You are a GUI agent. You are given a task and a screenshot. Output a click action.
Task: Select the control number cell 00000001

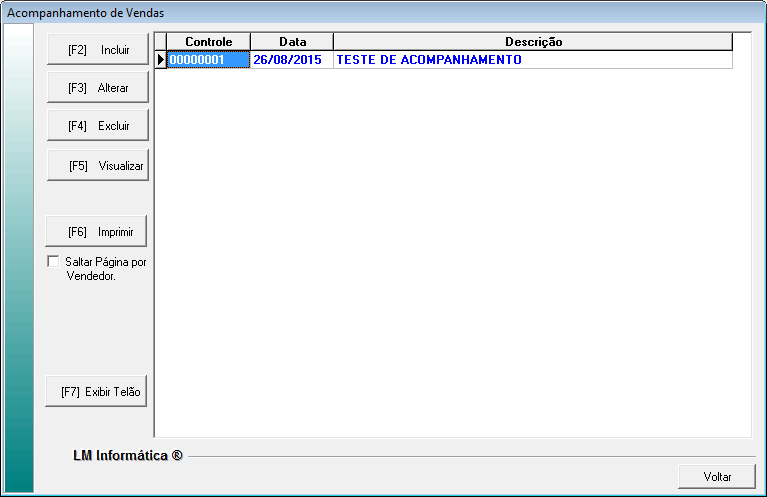pyautogui.click(x=208, y=60)
